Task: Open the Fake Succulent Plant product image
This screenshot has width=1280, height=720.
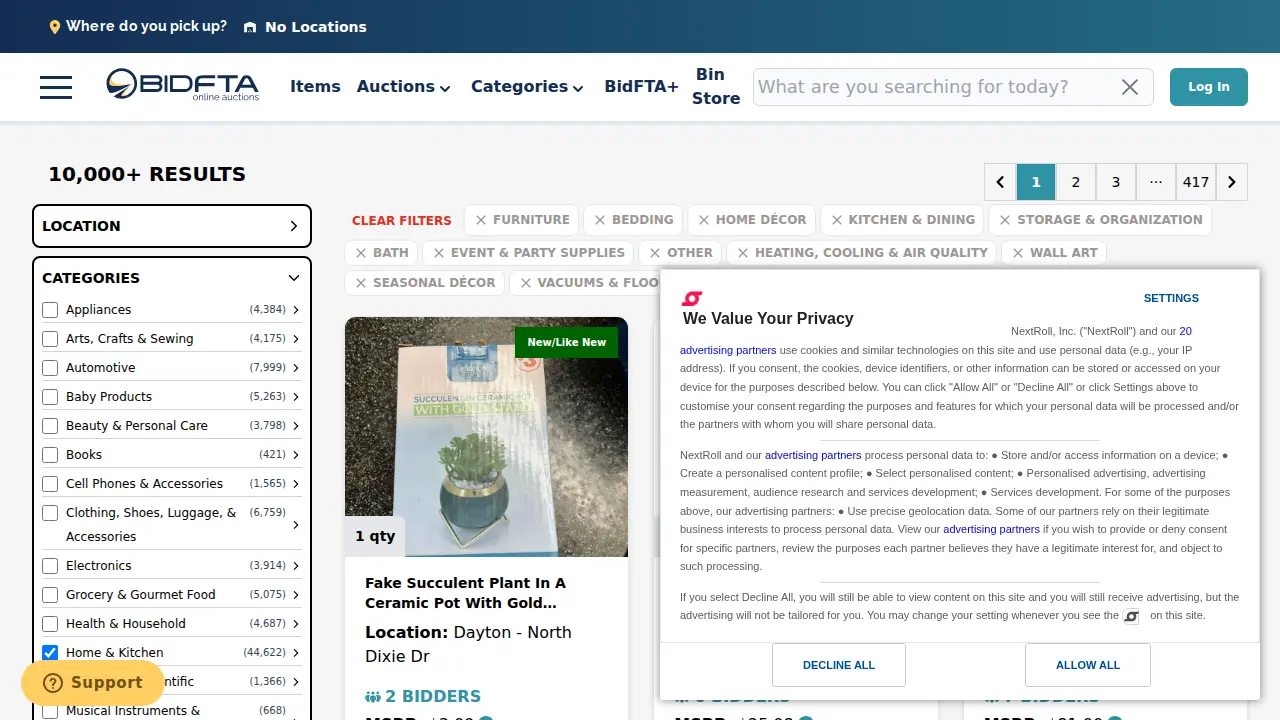Action: (x=486, y=437)
